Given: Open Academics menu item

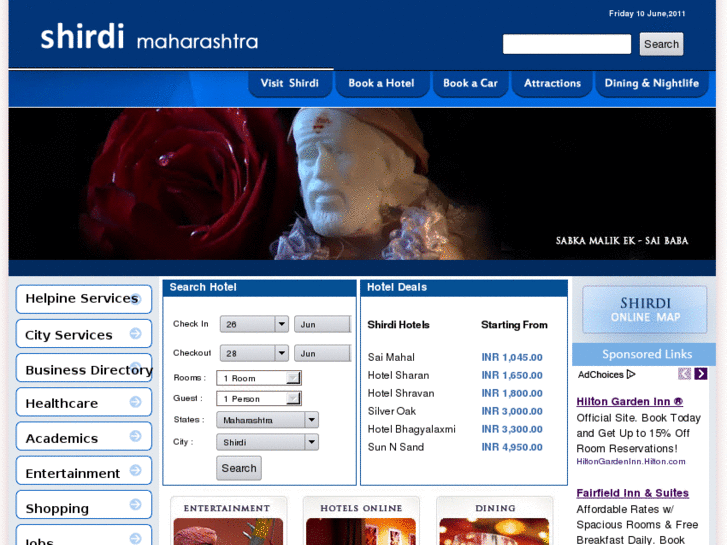Looking at the screenshot, I should pyautogui.click(x=84, y=436).
